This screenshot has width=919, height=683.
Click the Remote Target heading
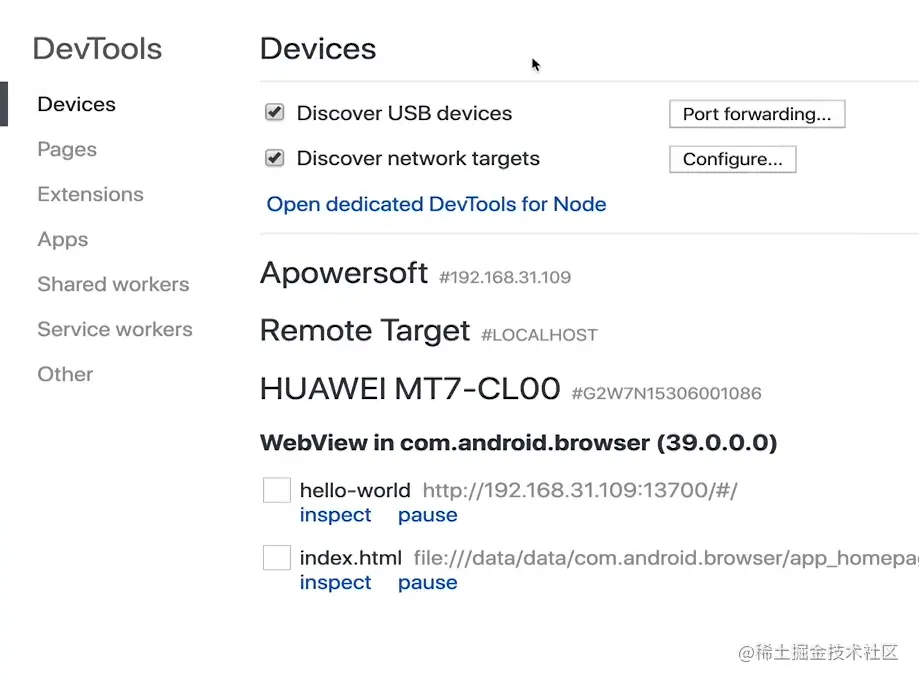364,331
